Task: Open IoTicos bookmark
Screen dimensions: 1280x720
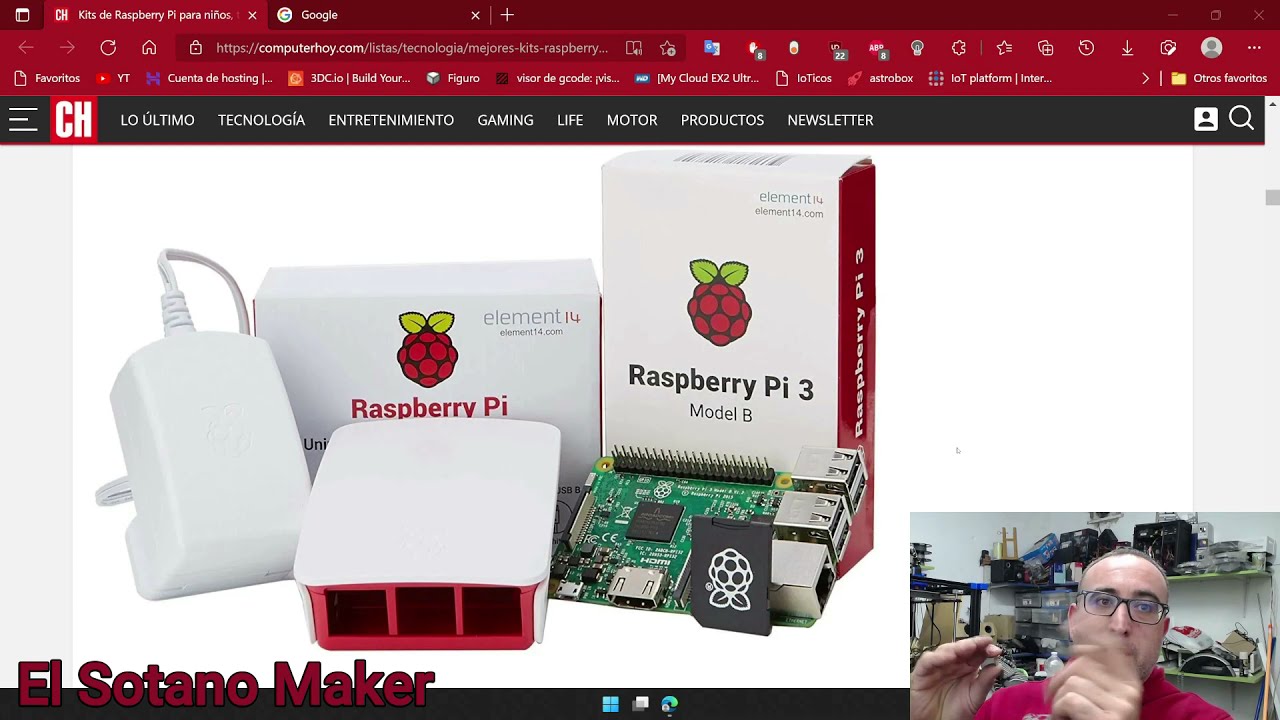Action: [803, 78]
